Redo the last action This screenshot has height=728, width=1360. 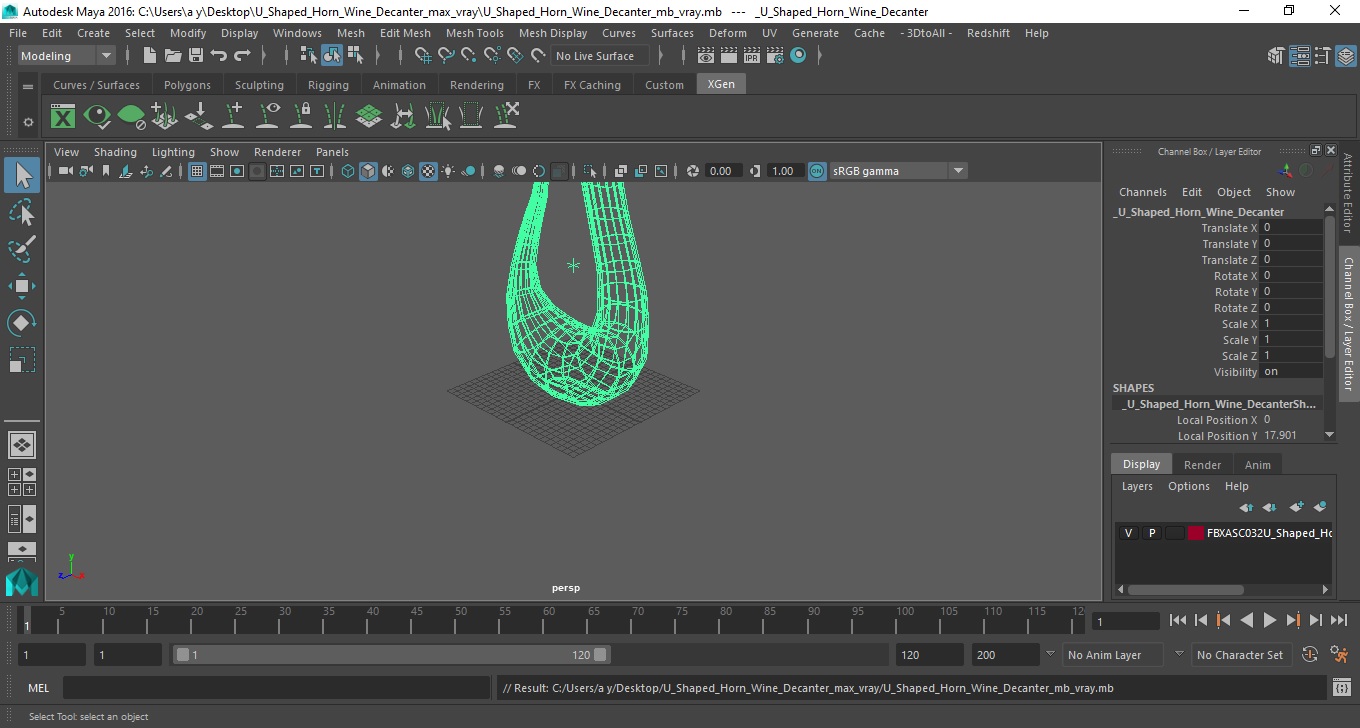[242, 56]
